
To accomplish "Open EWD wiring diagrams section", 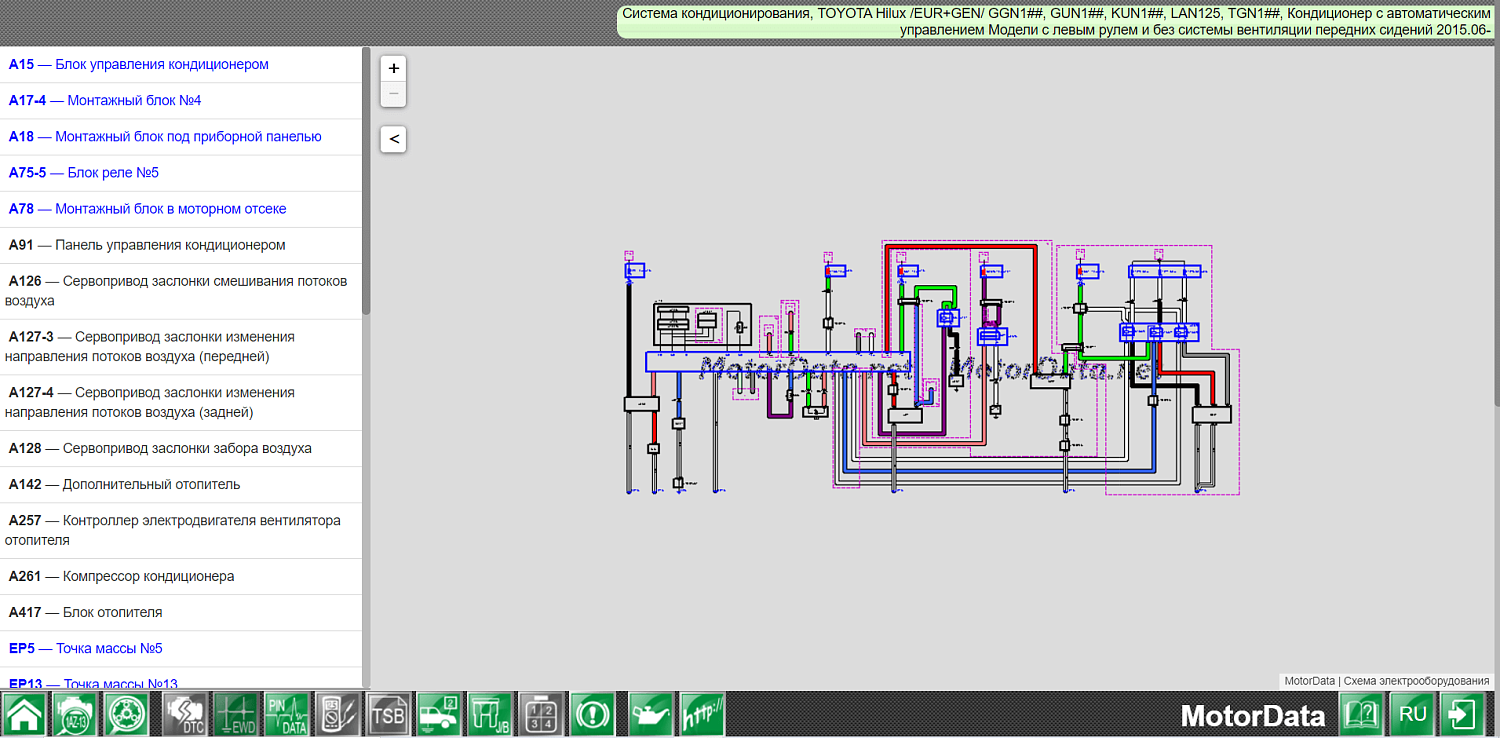I will (236, 715).
